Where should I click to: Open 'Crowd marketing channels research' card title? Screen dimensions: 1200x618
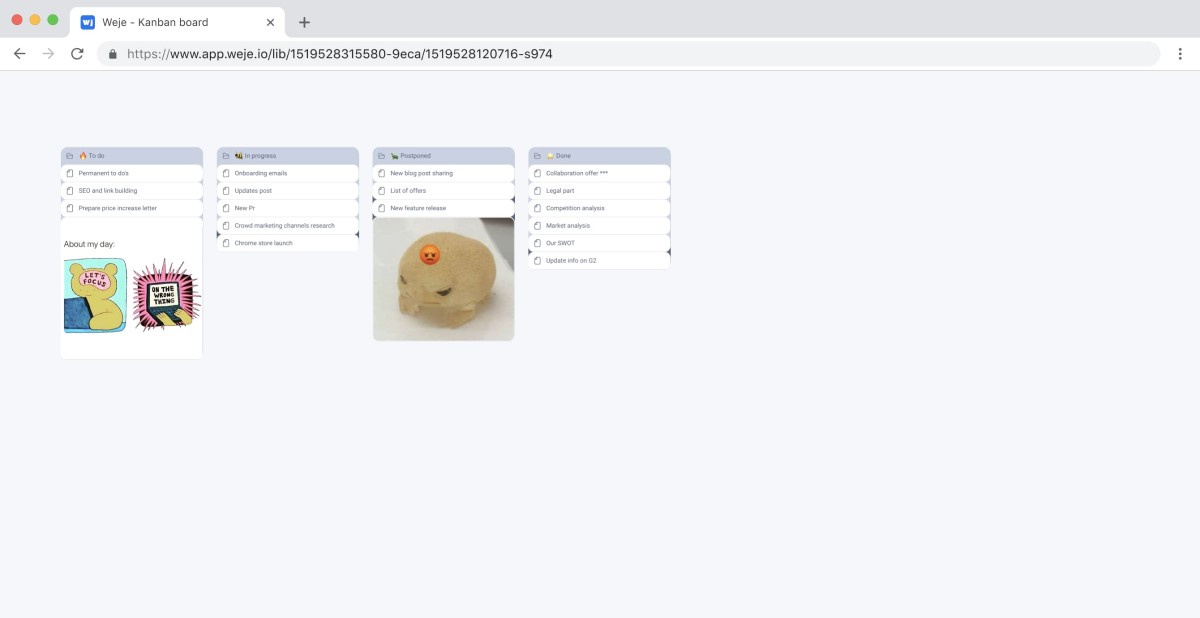285,226
